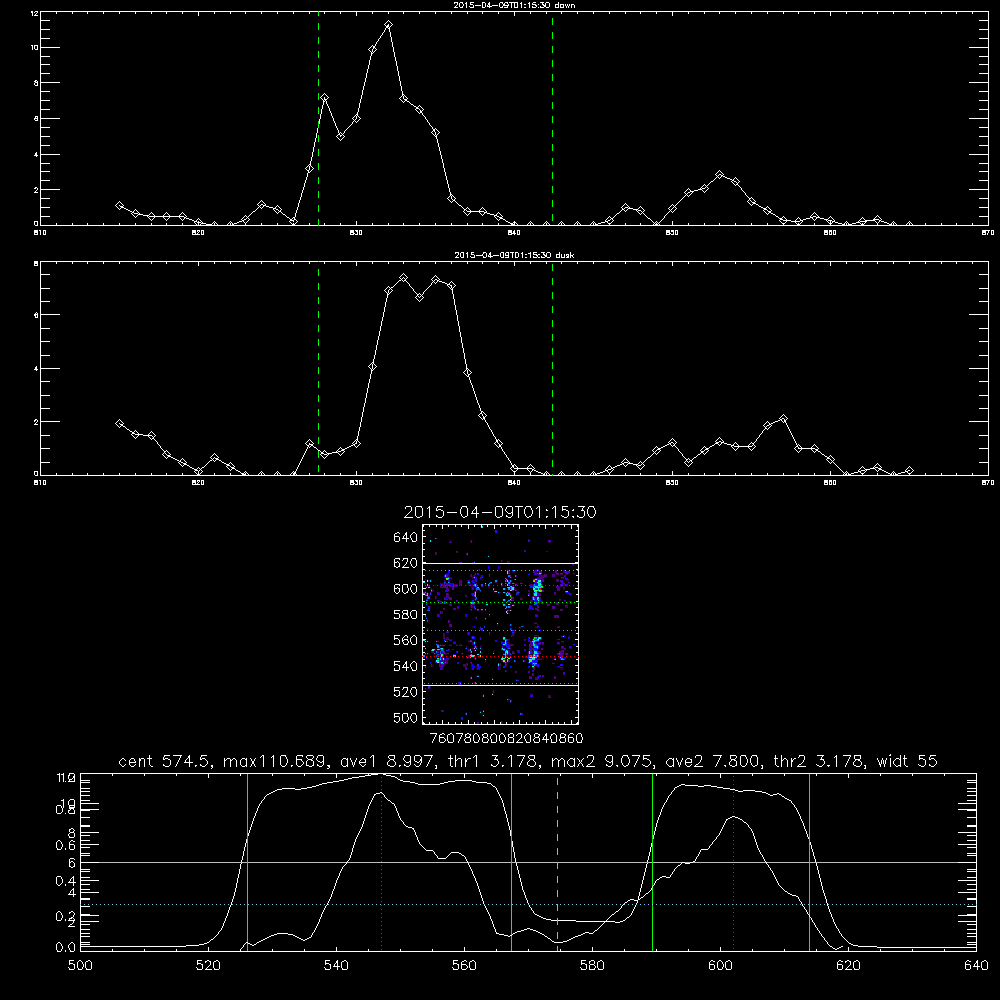Click the red dotted line near 602 in bottom plot
The image size is (1000, 1000).
click(x=733, y=861)
